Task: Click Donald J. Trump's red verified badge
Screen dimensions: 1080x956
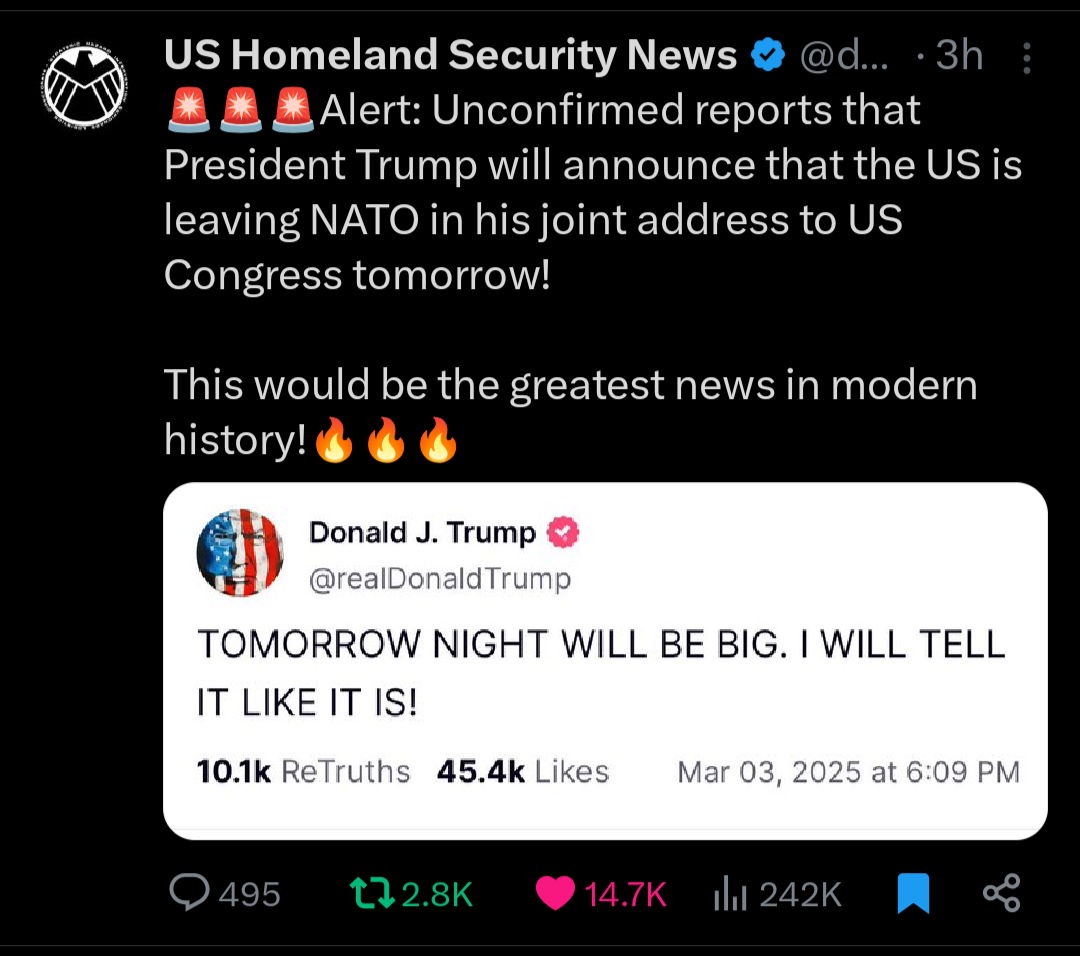Action: (563, 533)
